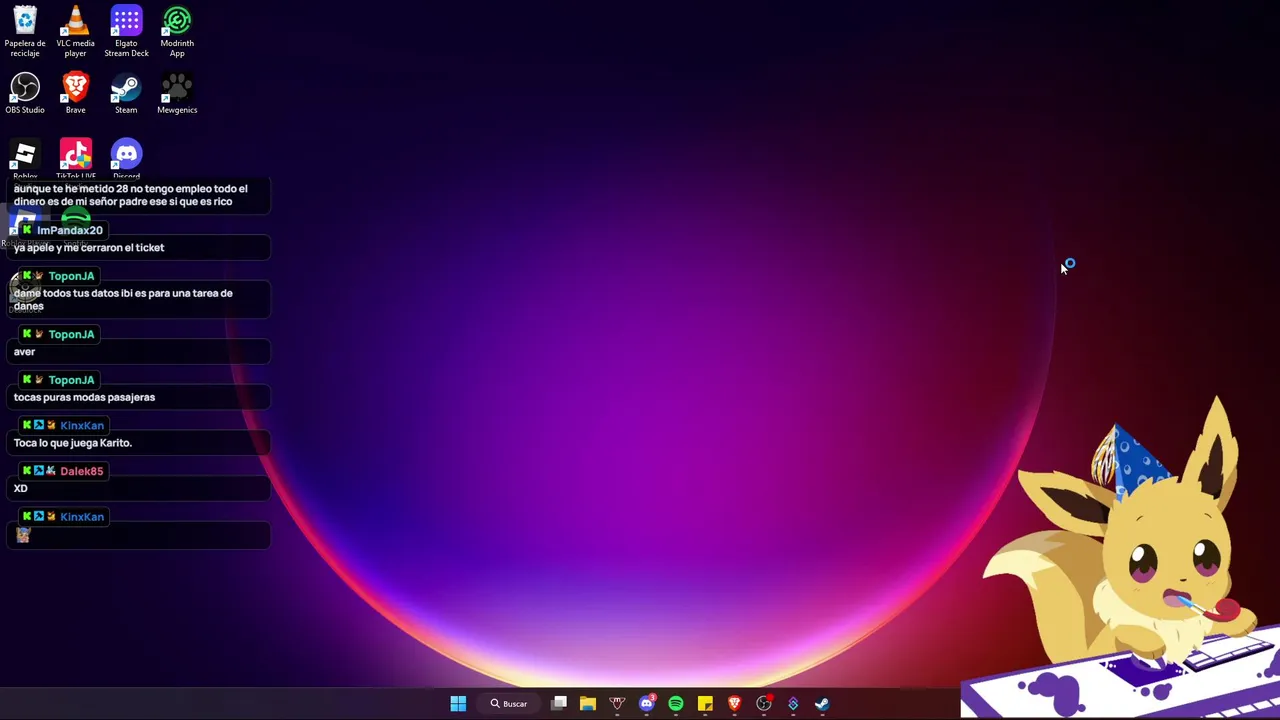This screenshot has height=720, width=1280.
Task: Click message 'aunque te he metido 28 no tengo empleo'
Action: pos(130,195)
